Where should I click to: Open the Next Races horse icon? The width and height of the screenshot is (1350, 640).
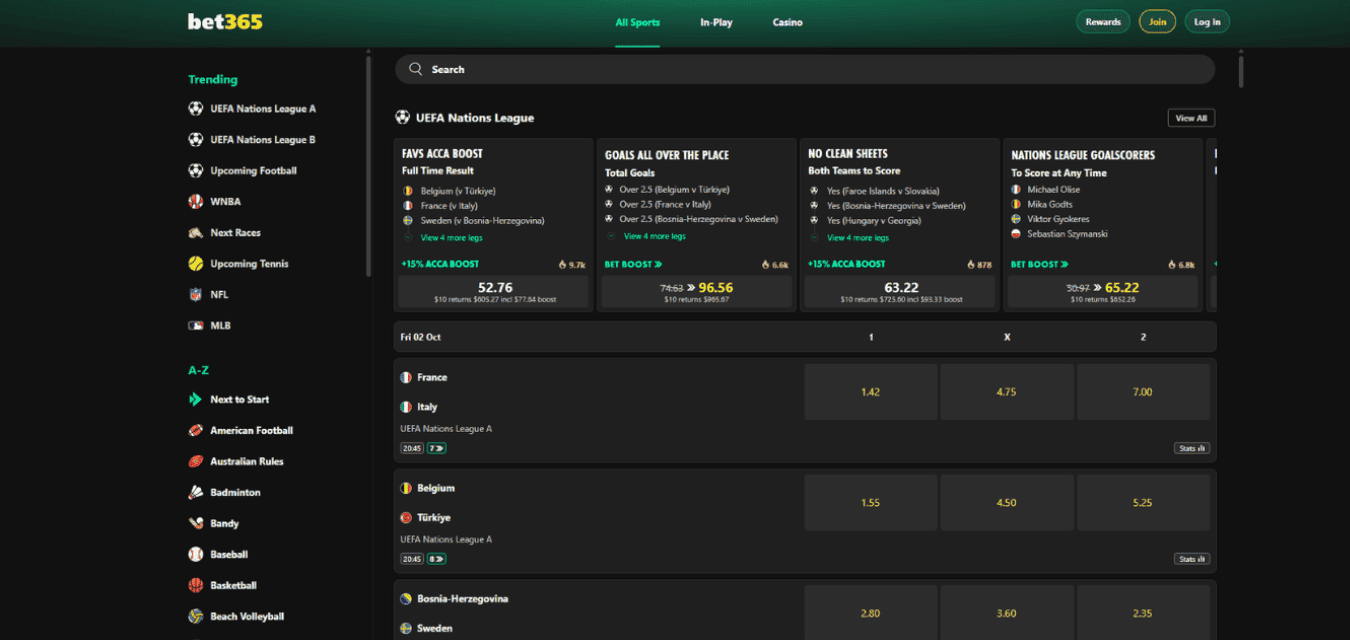(196, 233)
